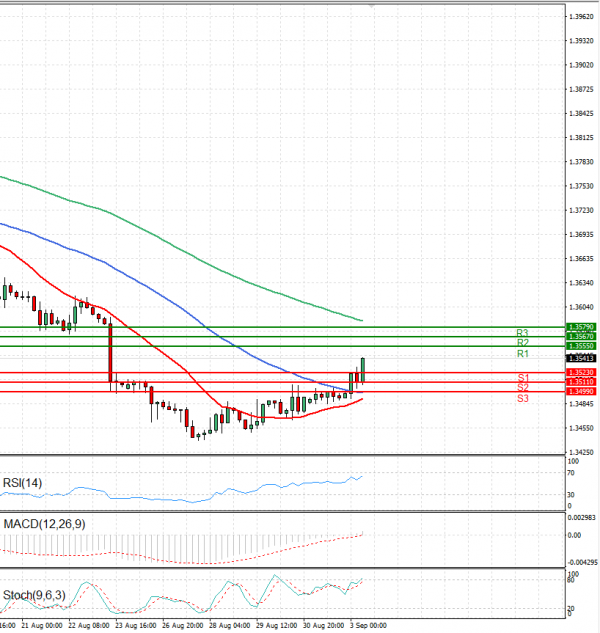Click the Stoch(9,6,3) indicator label
Viewport: 600px width, 633px height.
point(34,595)
